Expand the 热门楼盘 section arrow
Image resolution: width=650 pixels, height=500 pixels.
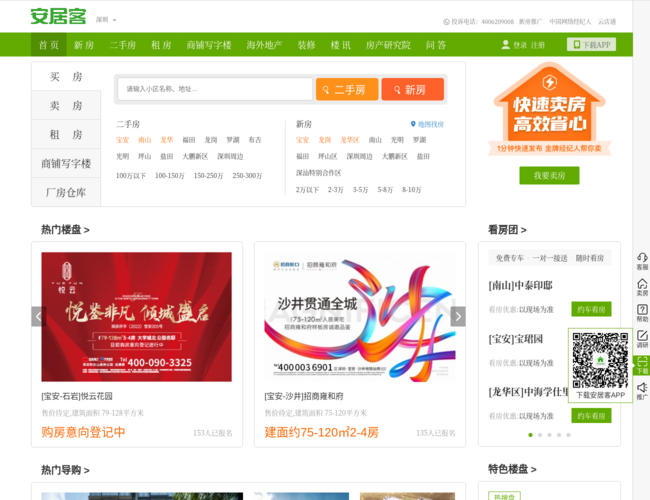(65, 230)
